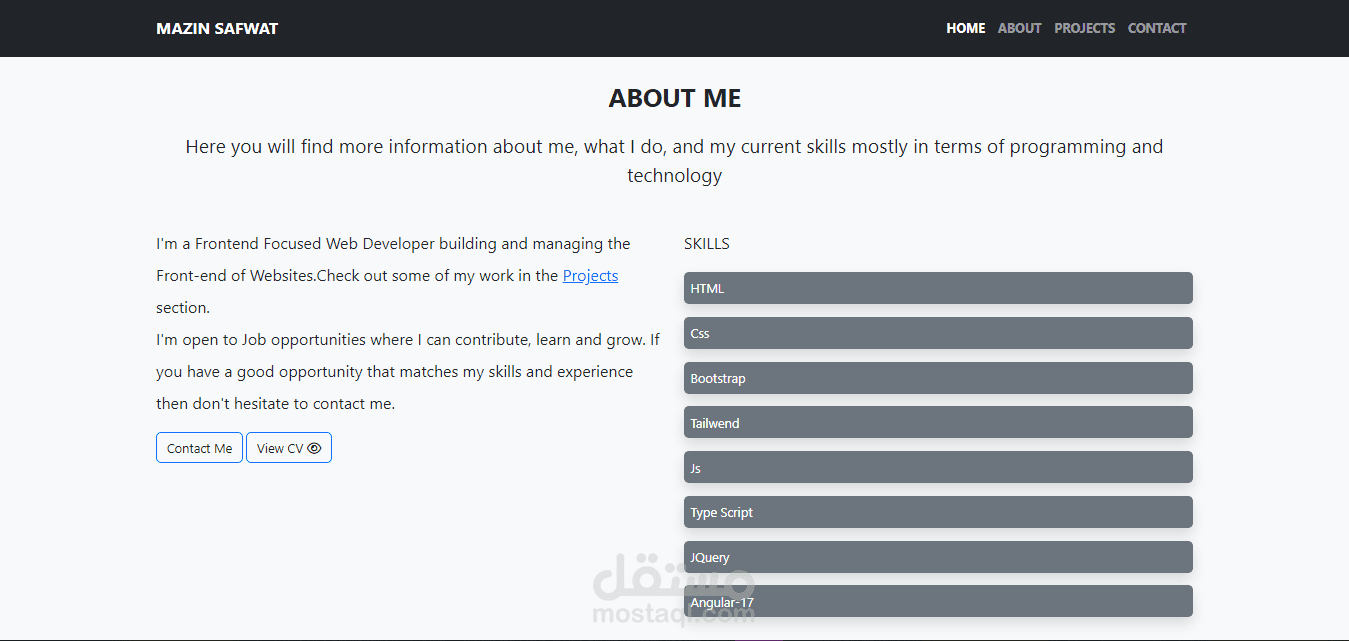This screenshot has height=641, width=1349.
Task: Click the mostaql watermark logo
Action: pos(673,590)
